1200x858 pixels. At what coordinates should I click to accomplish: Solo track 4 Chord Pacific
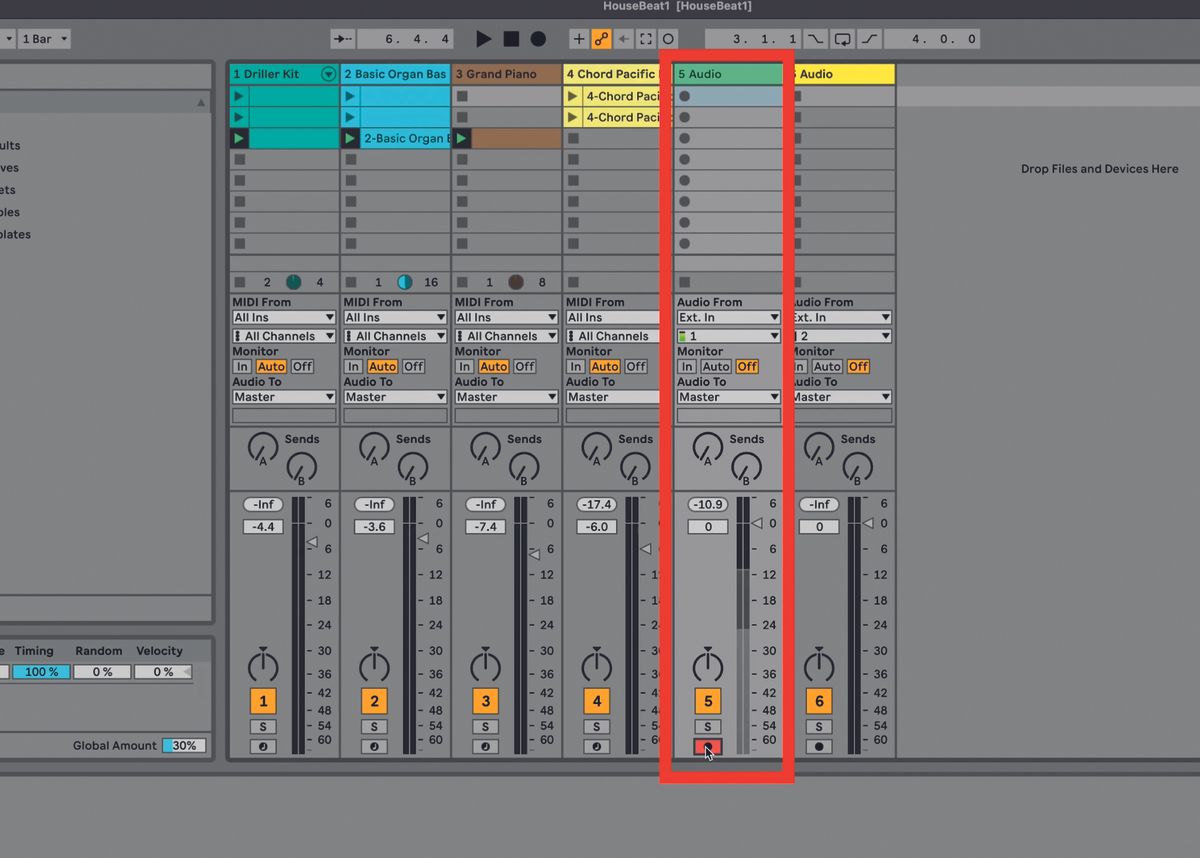click(596, 727)
